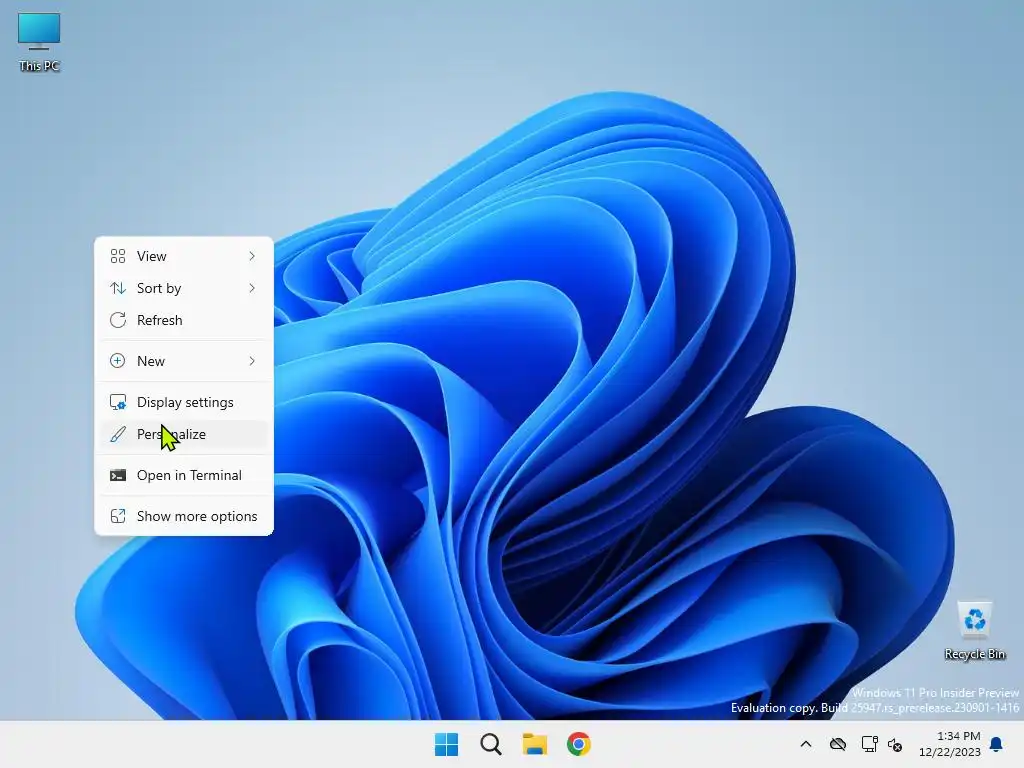Image resolution: width=1024 pixels, height=768 pixels.
Task: Select the This PC desktop icon
Action: point(39,42)
